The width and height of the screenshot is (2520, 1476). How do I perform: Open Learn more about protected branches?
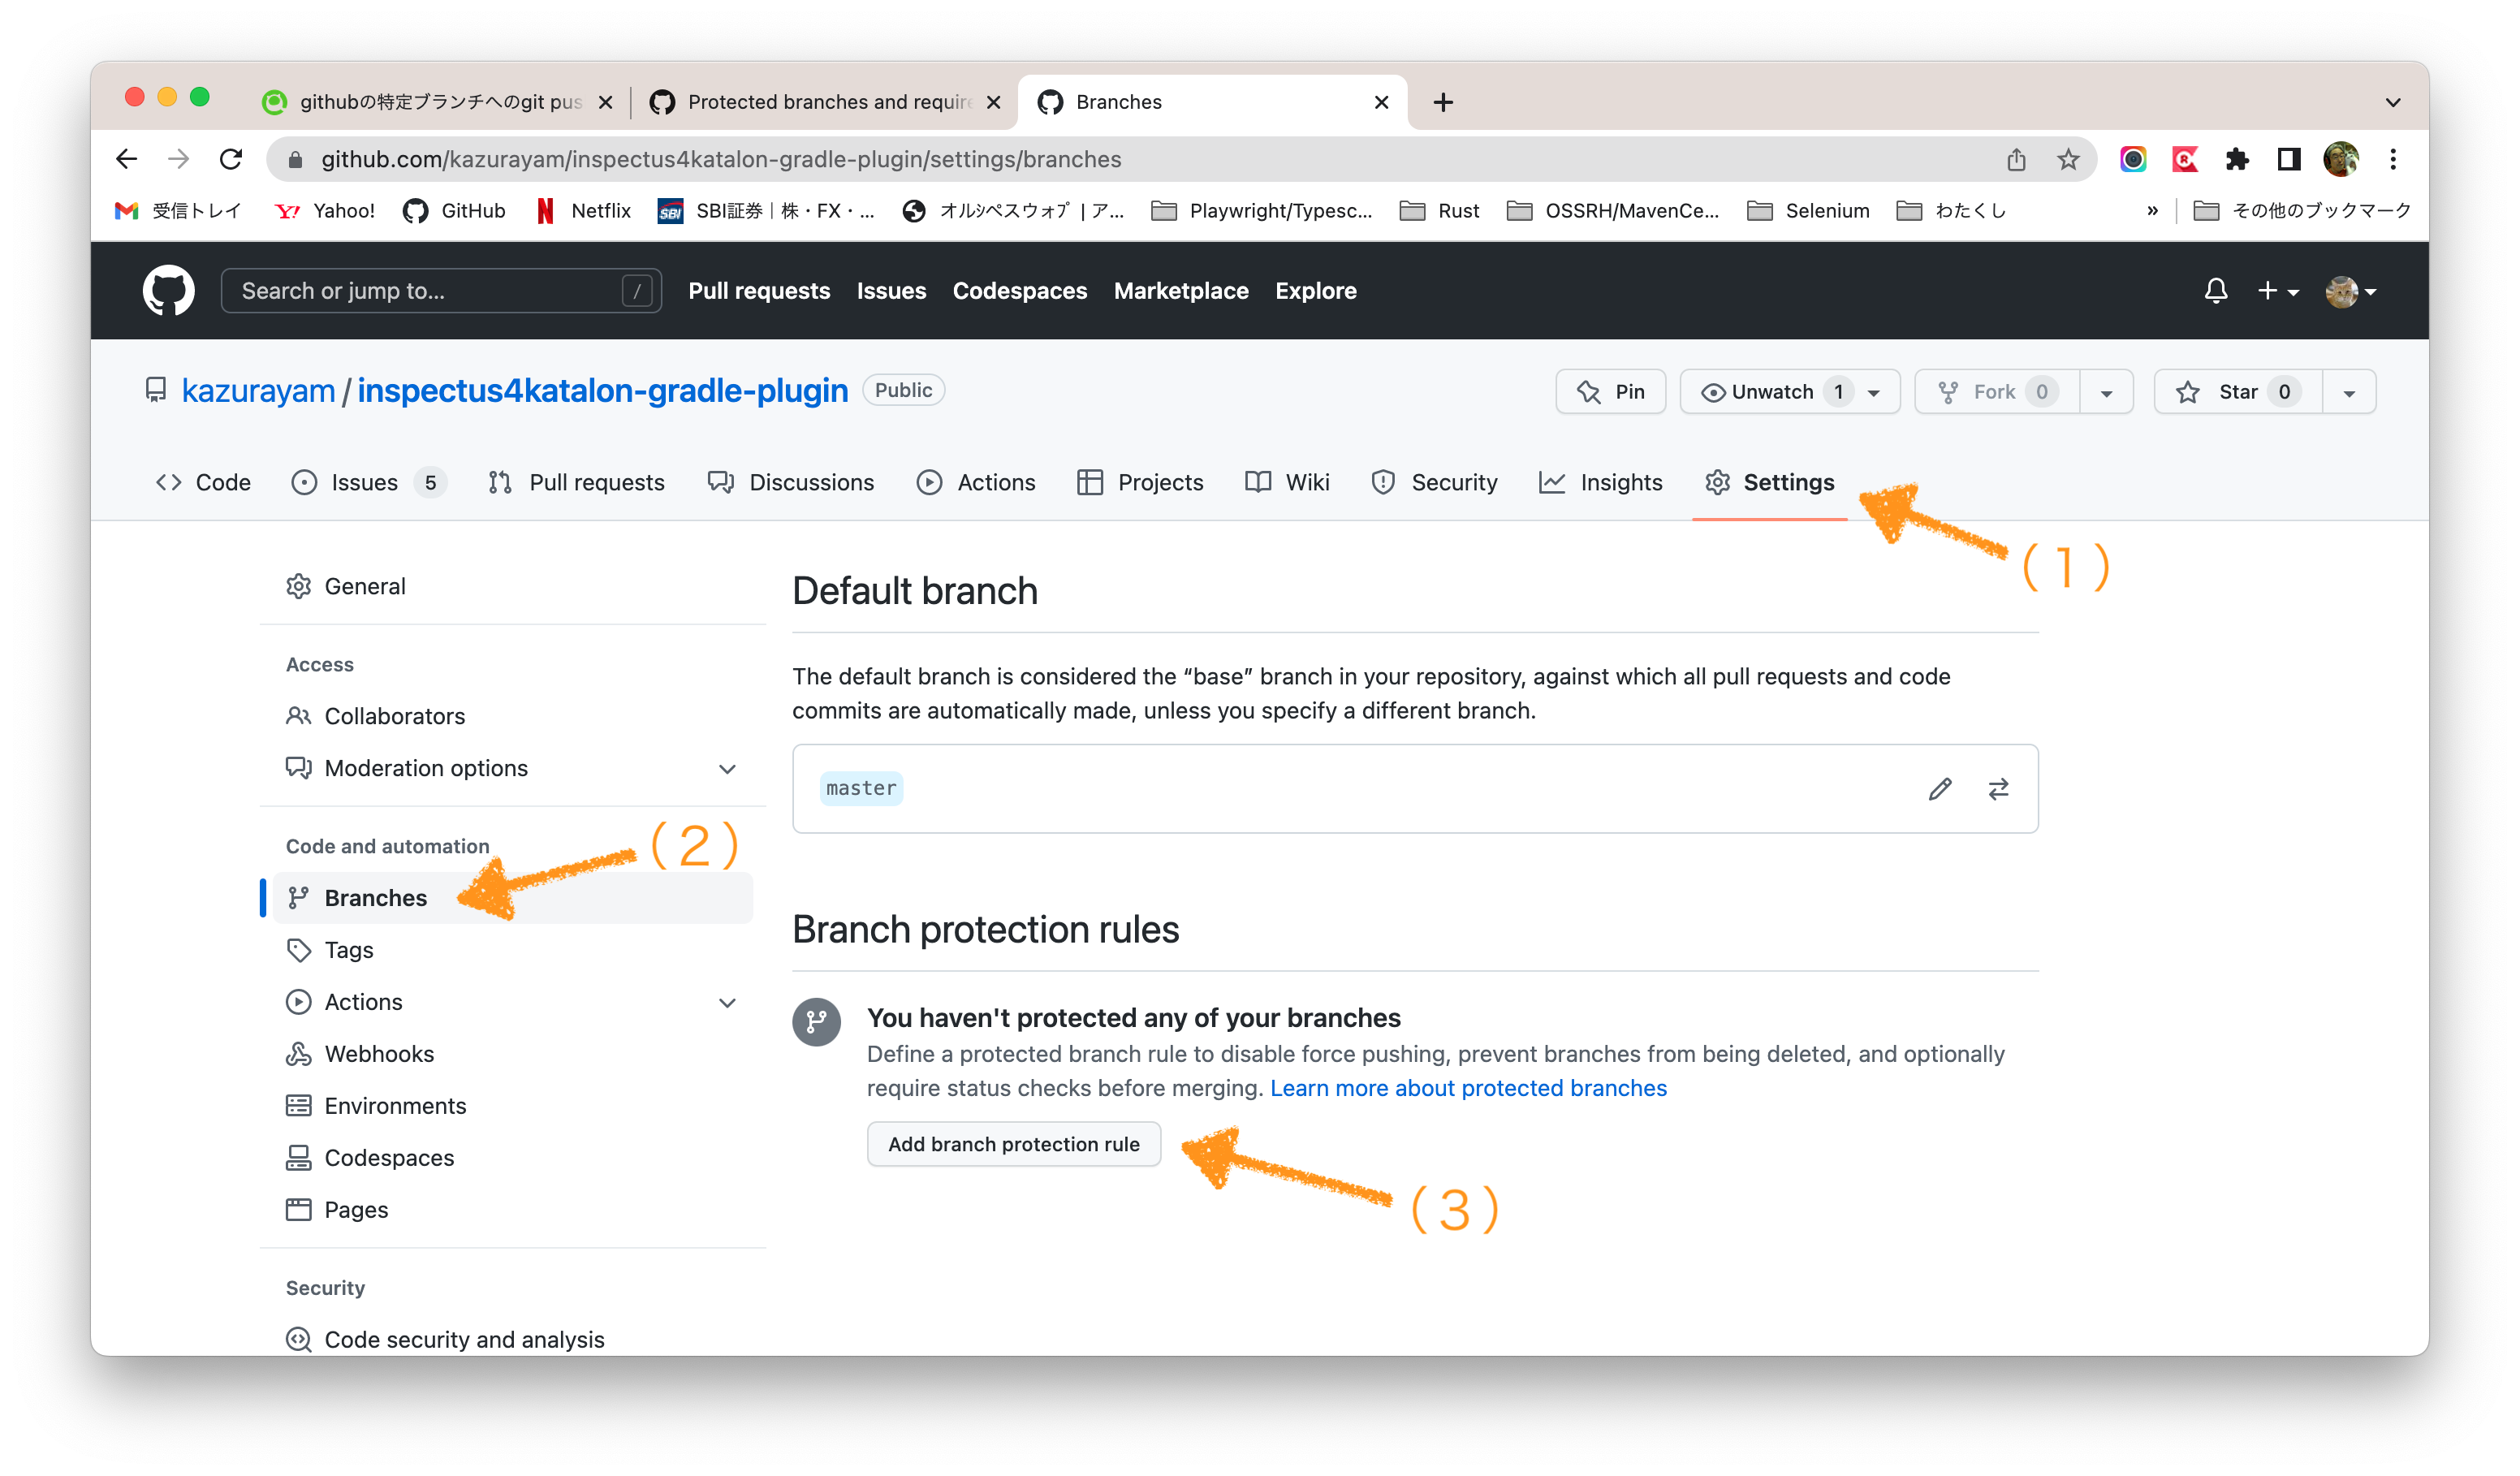pyautogui.click(x=1467, y=1087)
